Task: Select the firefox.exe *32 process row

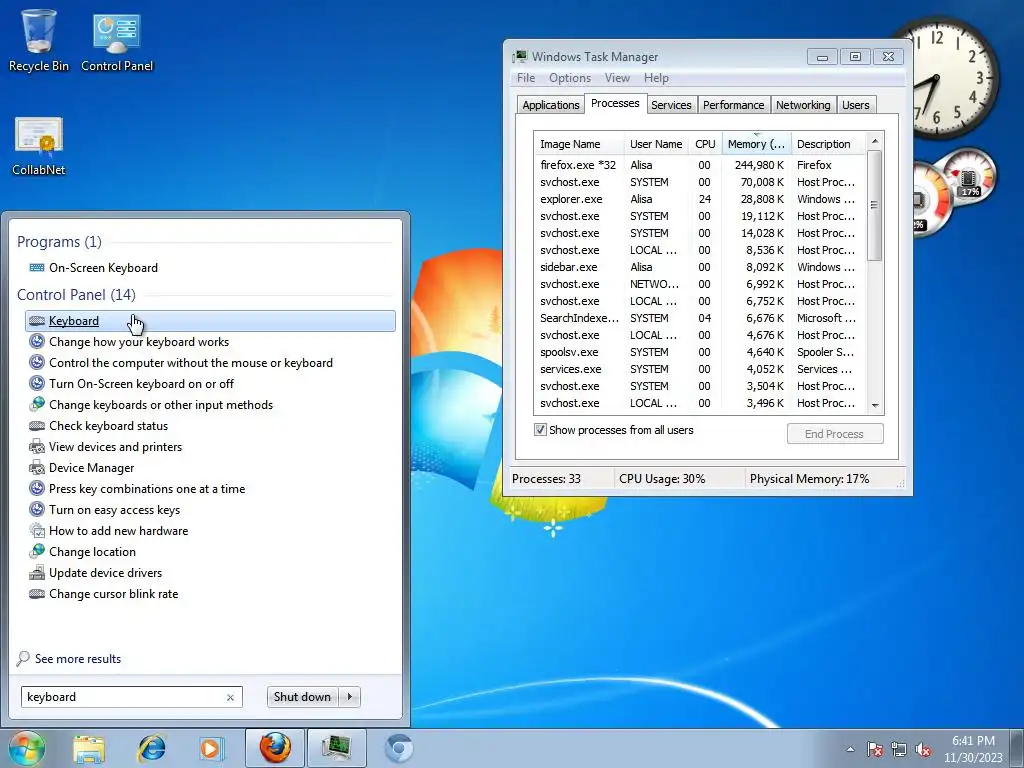Action: (x=700, y=165)
